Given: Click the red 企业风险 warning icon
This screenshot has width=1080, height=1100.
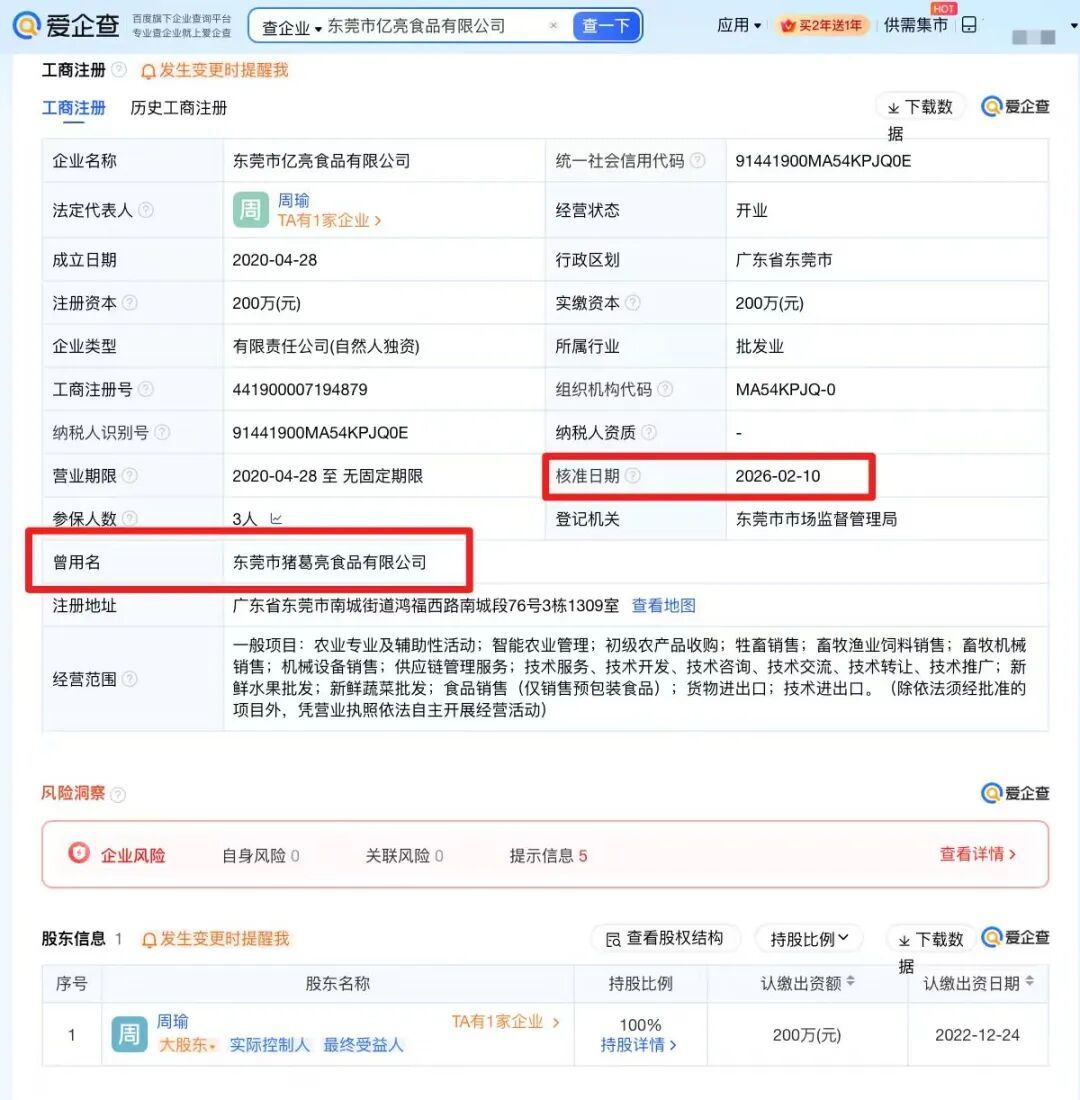Looking at the screenshot, I should tap(80, 855).
